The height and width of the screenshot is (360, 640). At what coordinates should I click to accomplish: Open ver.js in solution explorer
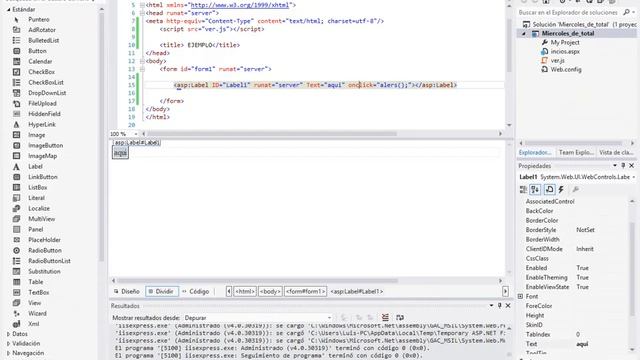pos(558,61)
